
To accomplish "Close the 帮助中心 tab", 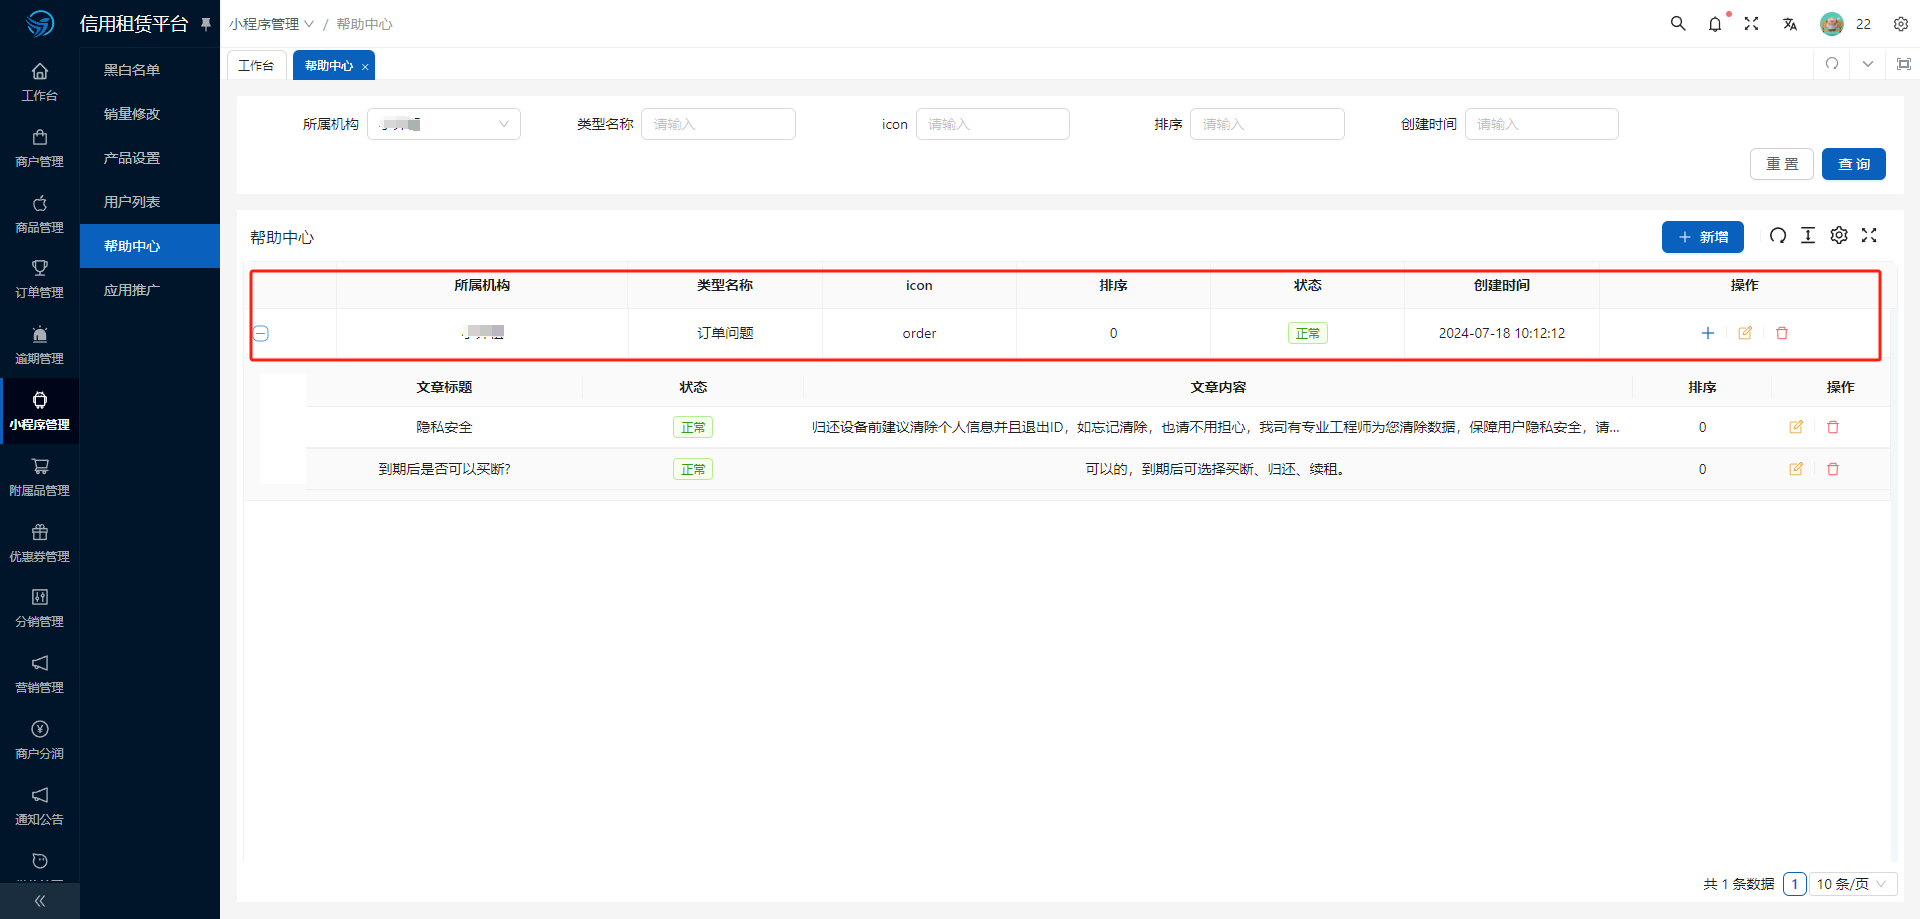I will point(365,67).
